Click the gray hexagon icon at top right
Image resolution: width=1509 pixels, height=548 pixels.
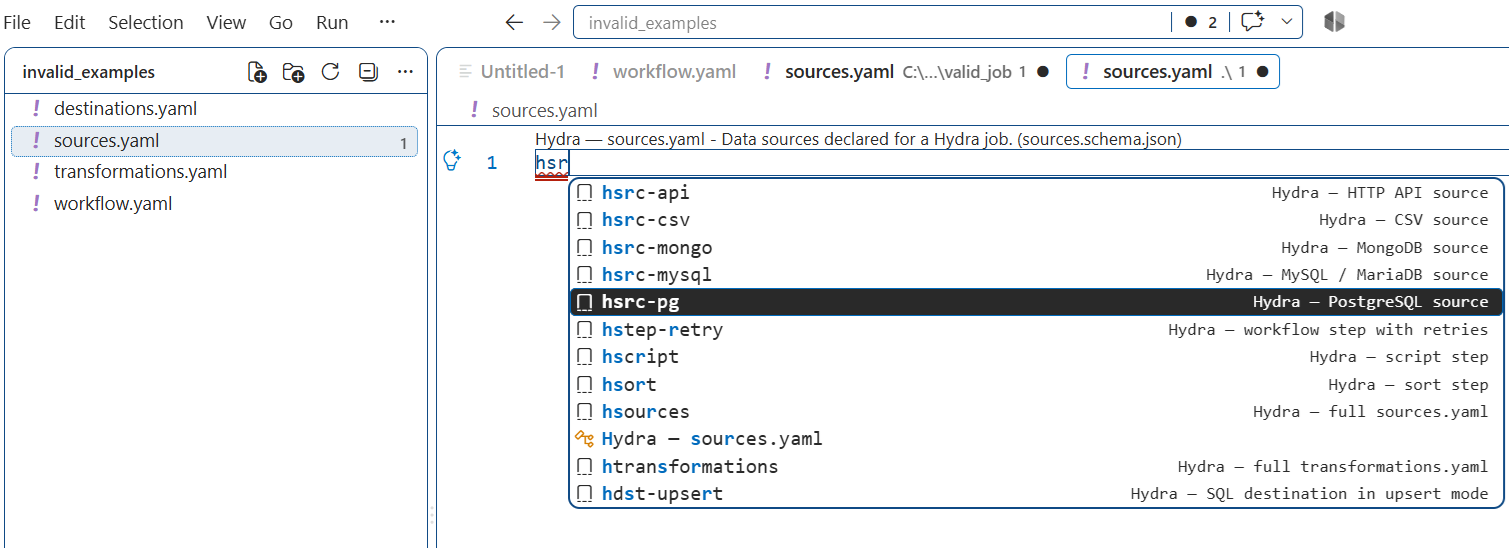[x=1334, y=22]
